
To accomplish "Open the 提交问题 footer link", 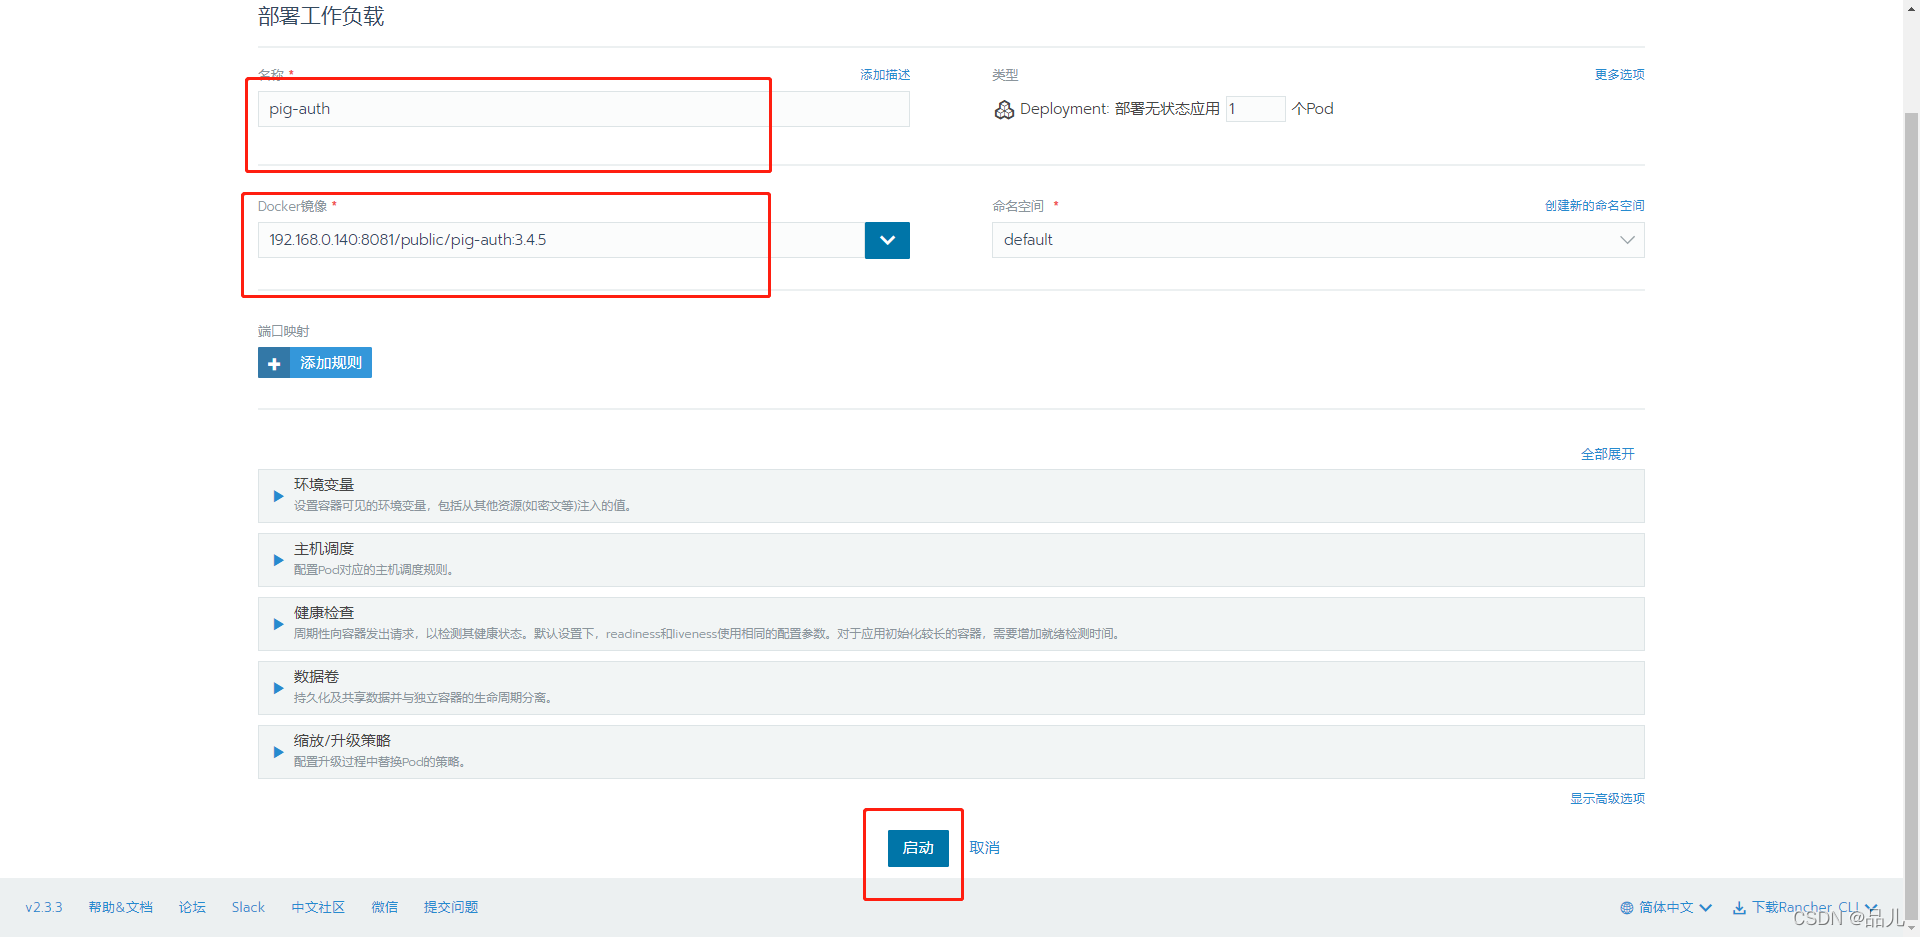I will pyautogui.click(x=450, y=908).
